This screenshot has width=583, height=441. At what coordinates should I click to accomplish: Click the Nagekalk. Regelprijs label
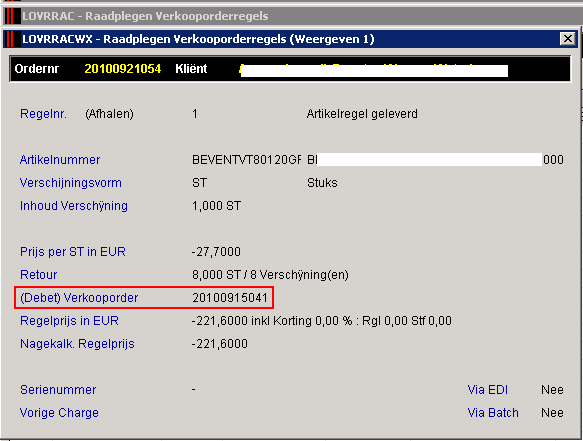77,344
